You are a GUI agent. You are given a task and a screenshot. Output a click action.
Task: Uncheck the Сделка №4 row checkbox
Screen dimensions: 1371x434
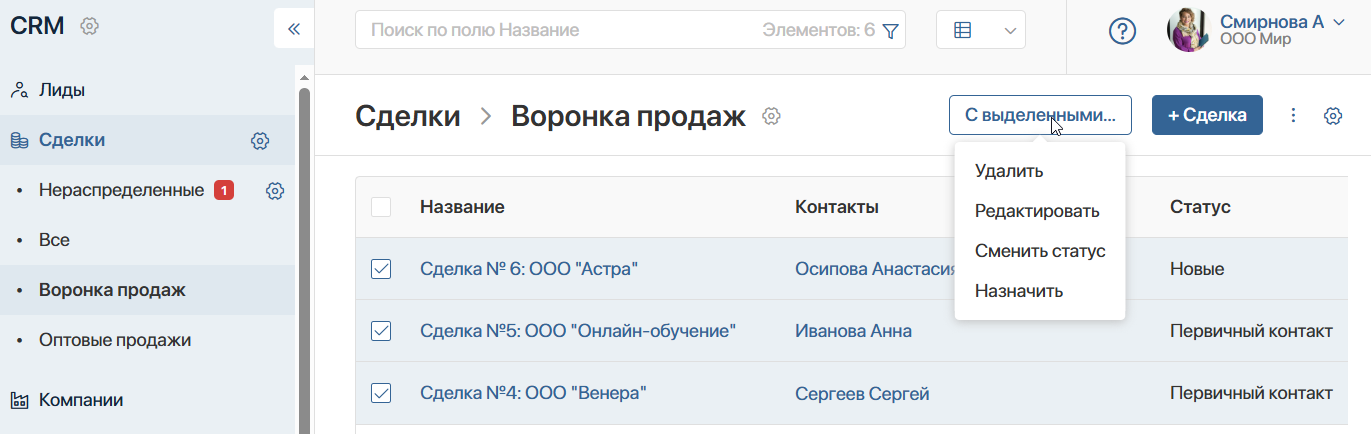381,394
